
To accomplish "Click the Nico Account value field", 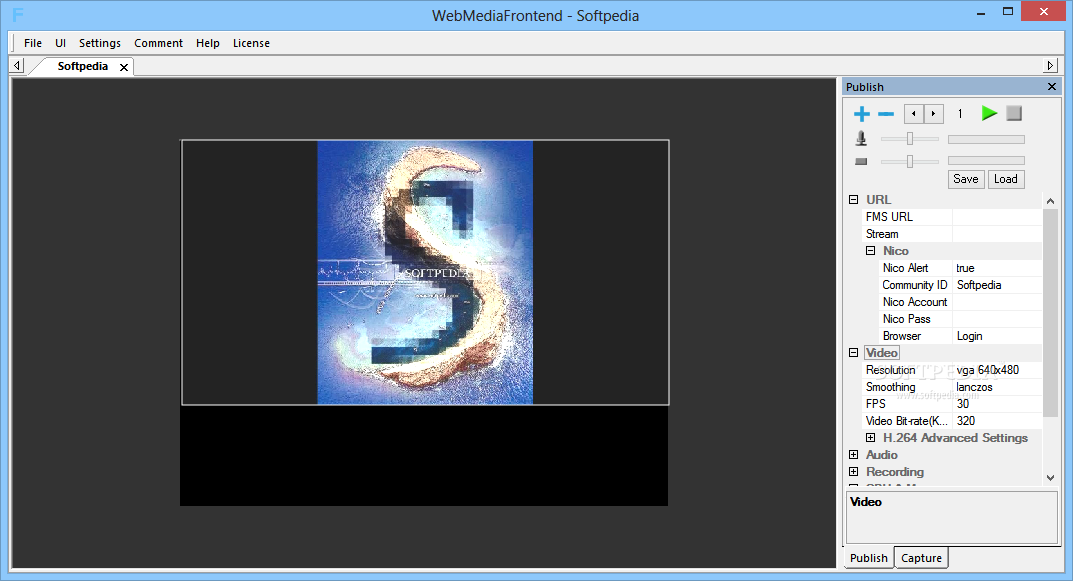I will (x=997, y=302).
